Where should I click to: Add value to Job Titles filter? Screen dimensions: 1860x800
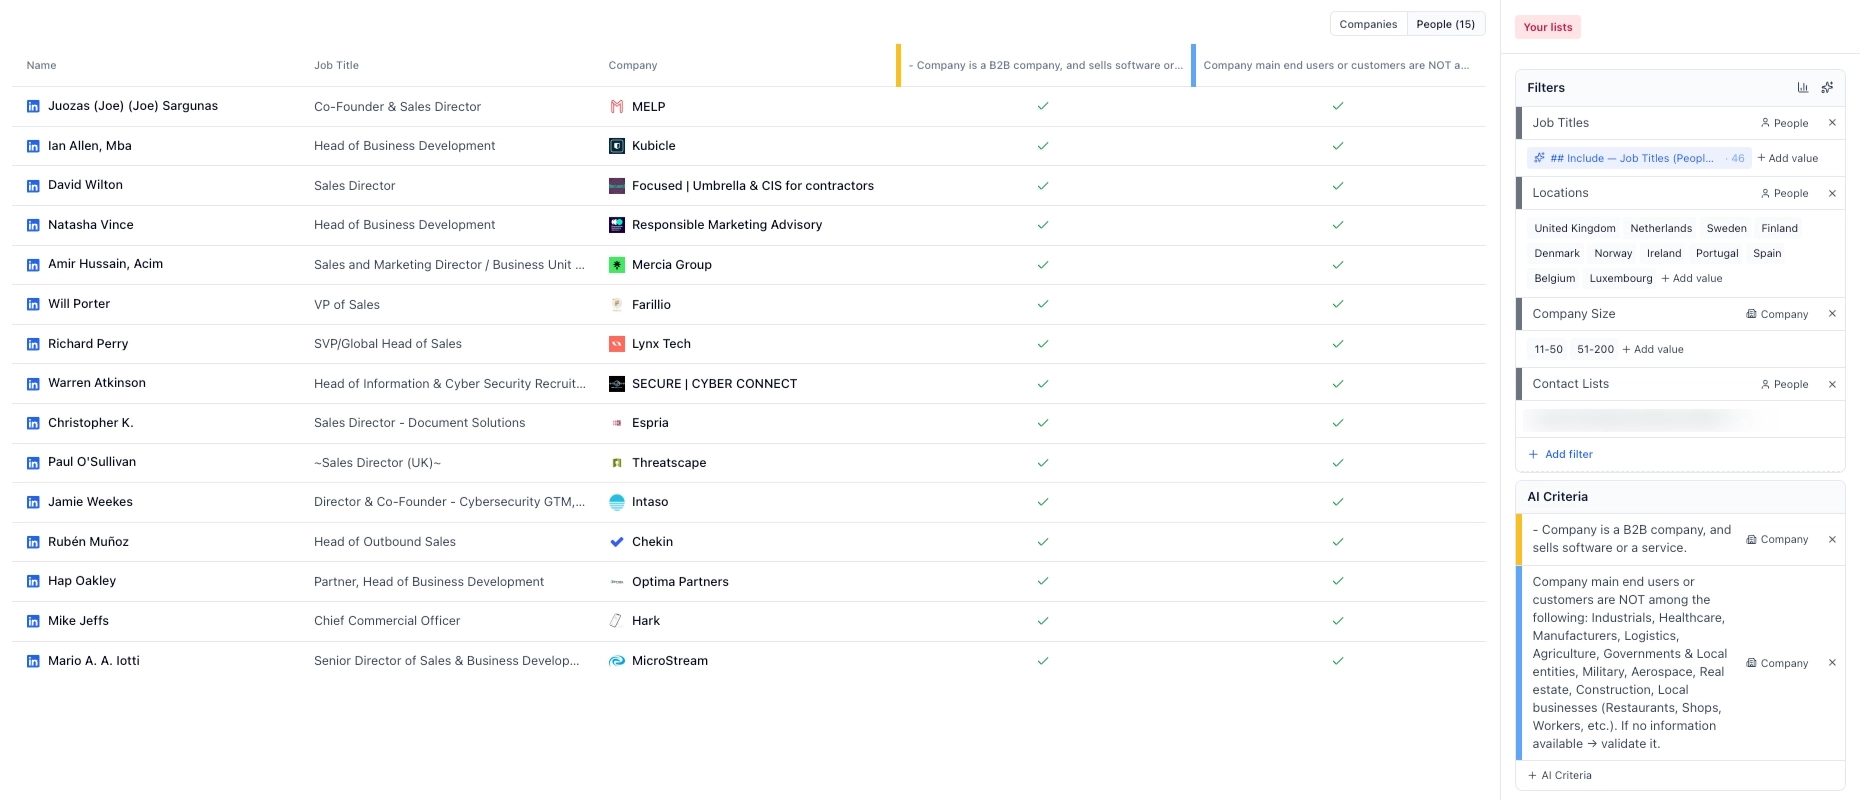coord(1788,158)
